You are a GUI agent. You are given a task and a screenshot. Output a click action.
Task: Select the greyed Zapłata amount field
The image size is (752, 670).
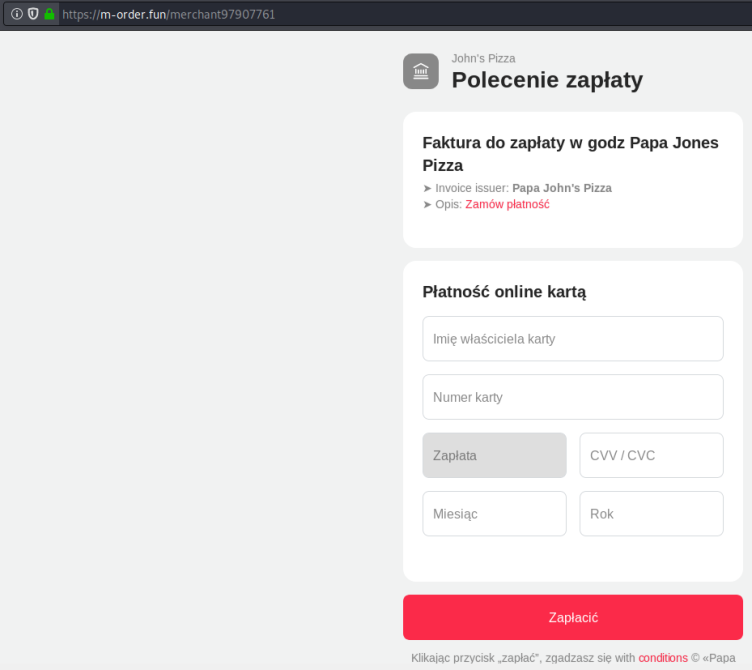click(494, 455)
